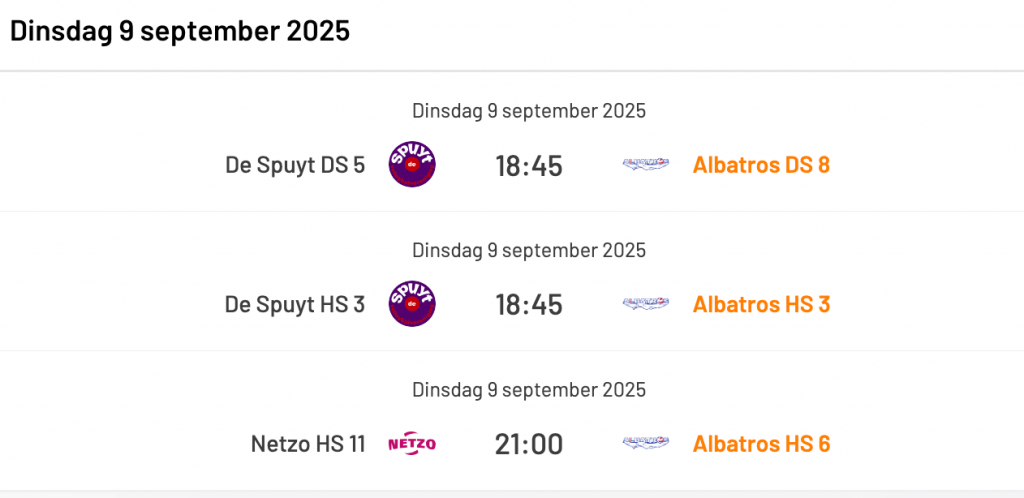The width and height of the screenshot is (1024, 498).
Task: Click the Spuyt logo beside De Spuyt DS 5
Action: coord(412,164)
